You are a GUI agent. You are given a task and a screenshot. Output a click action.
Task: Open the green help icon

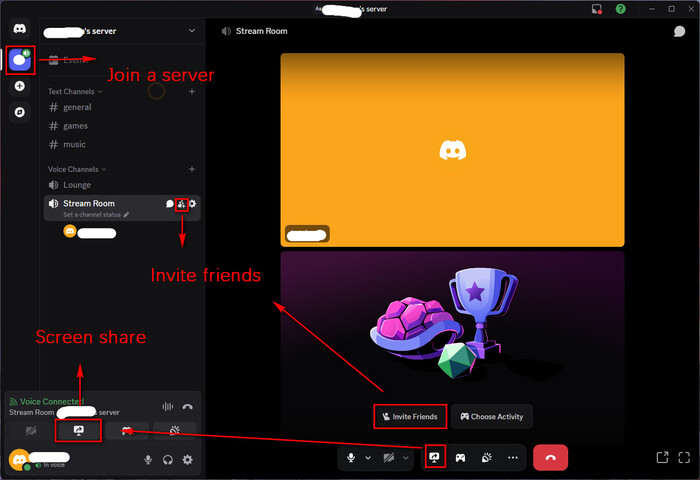click(x=621, y=9)
